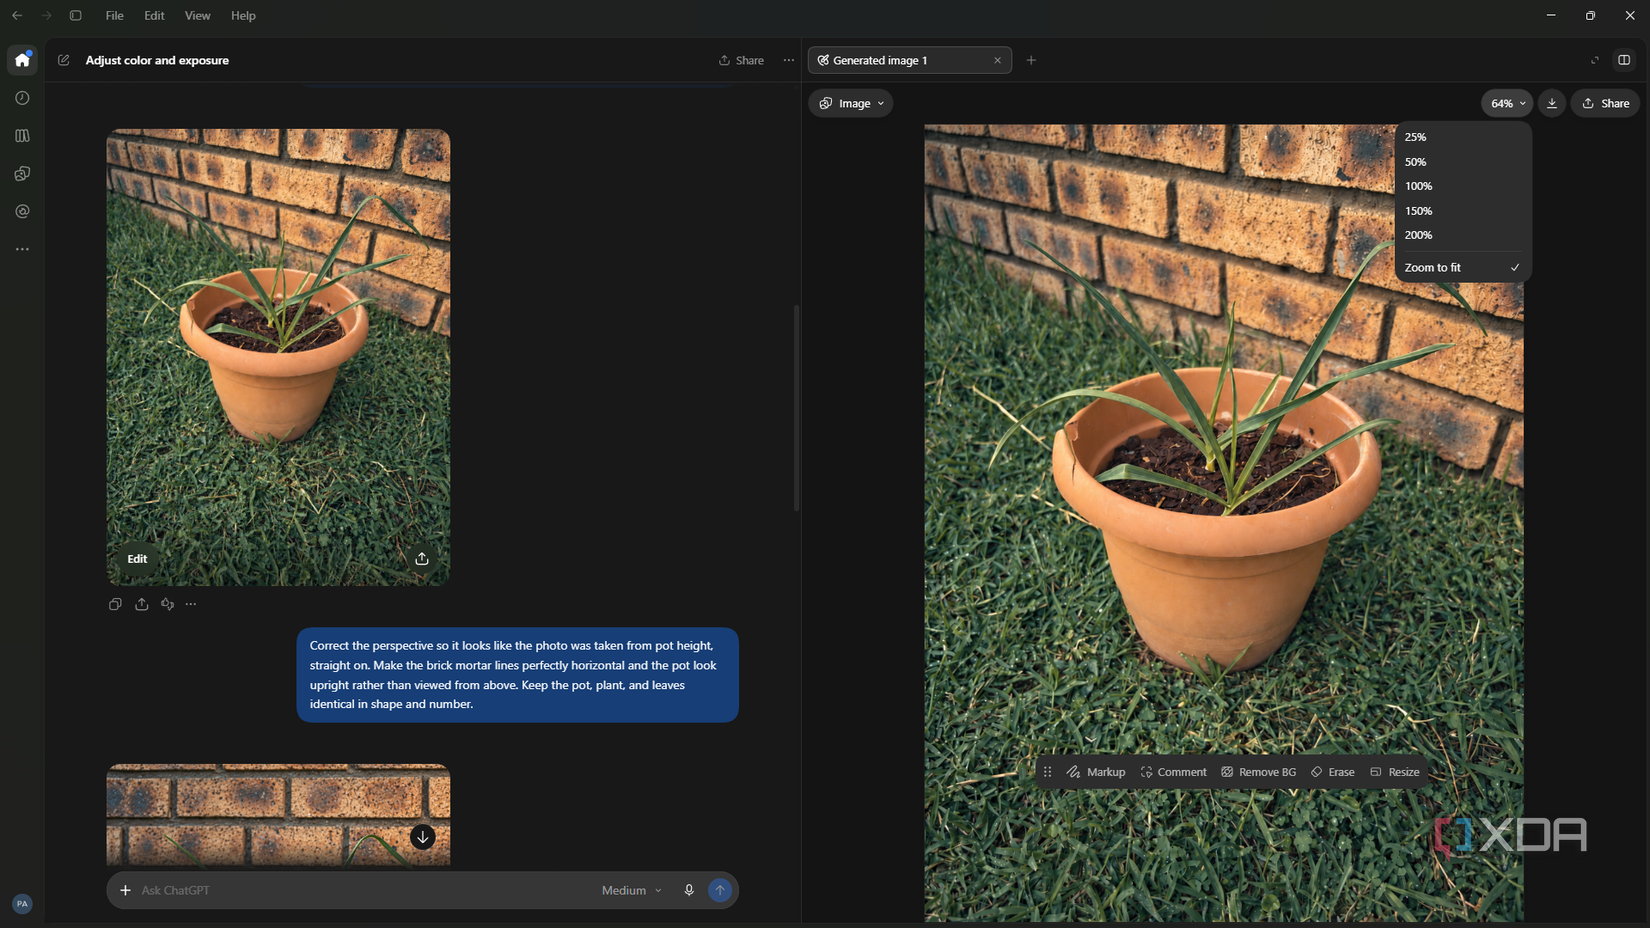
Task: Open conversation options ellipsis next to Share
Action: 789,60
